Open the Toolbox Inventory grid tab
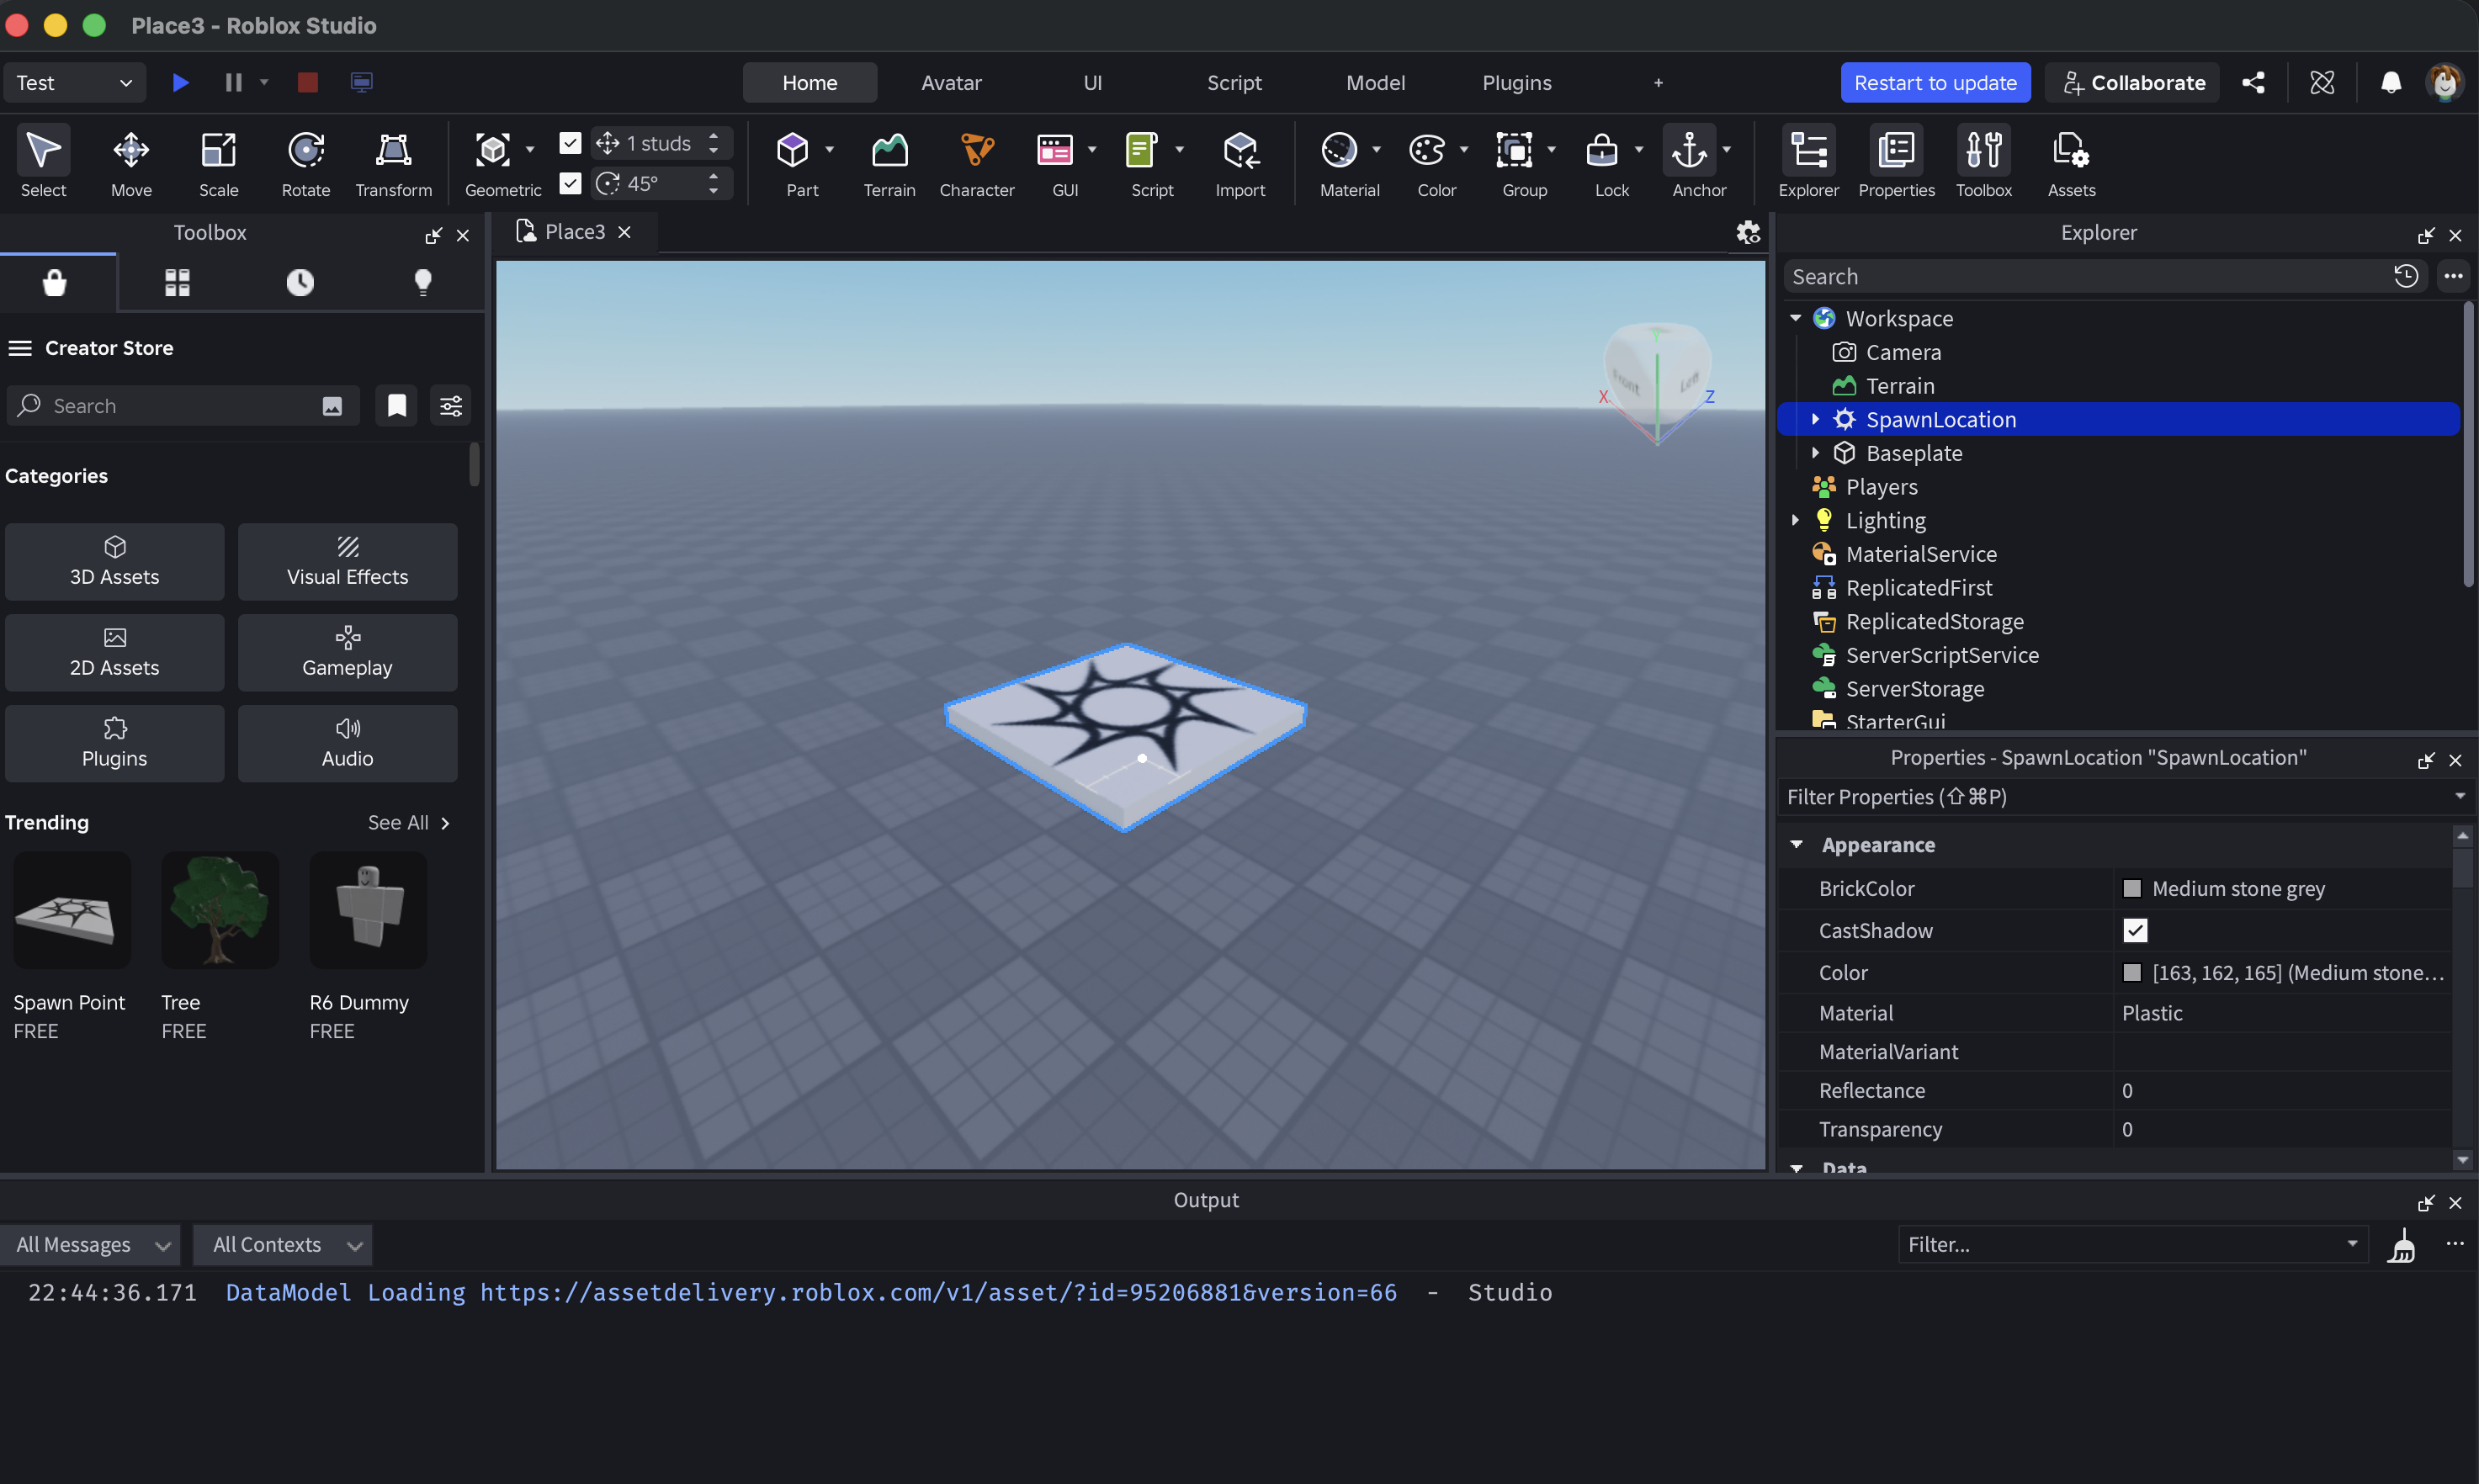2479x1484 pixels. point(177,283)
